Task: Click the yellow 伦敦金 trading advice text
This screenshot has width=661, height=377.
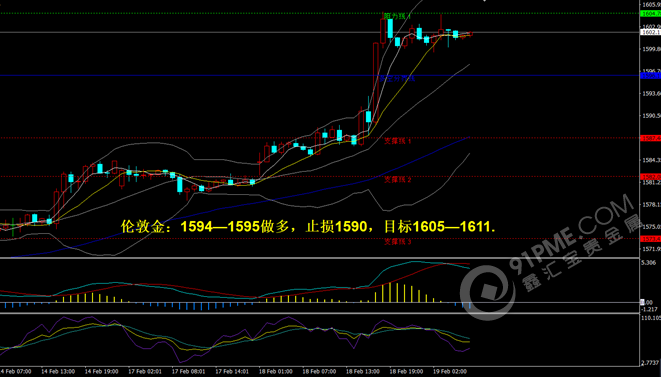Action: point(308,227)
